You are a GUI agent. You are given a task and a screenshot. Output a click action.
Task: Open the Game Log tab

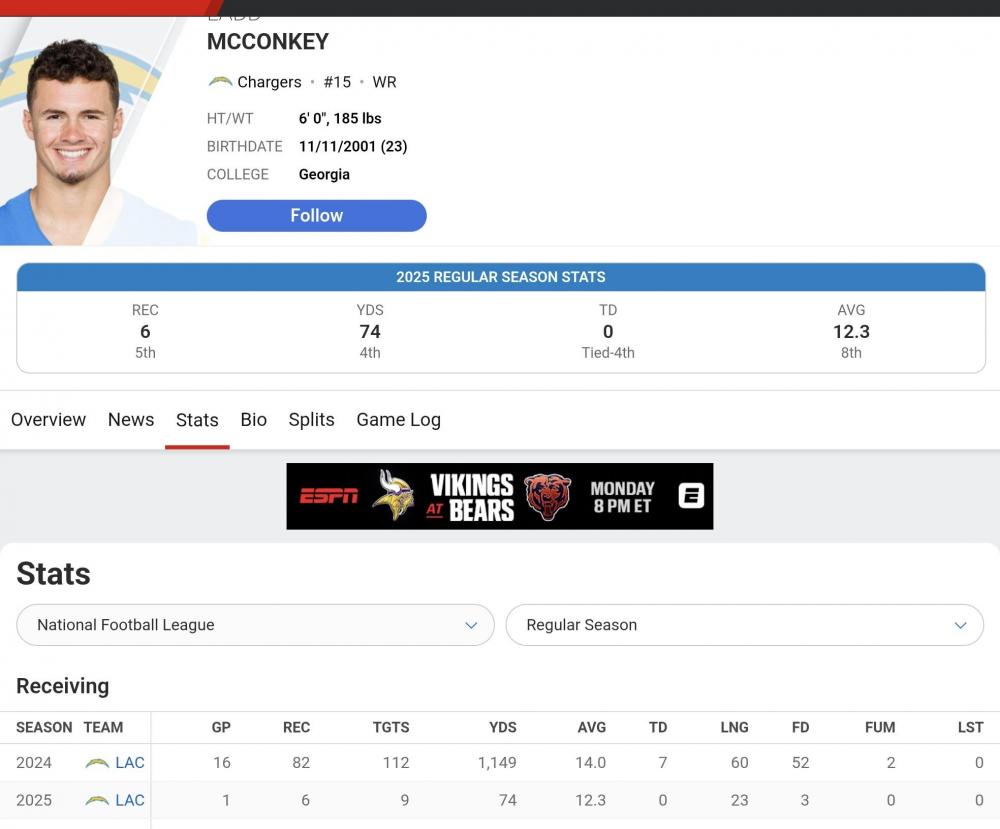point(398,420)
